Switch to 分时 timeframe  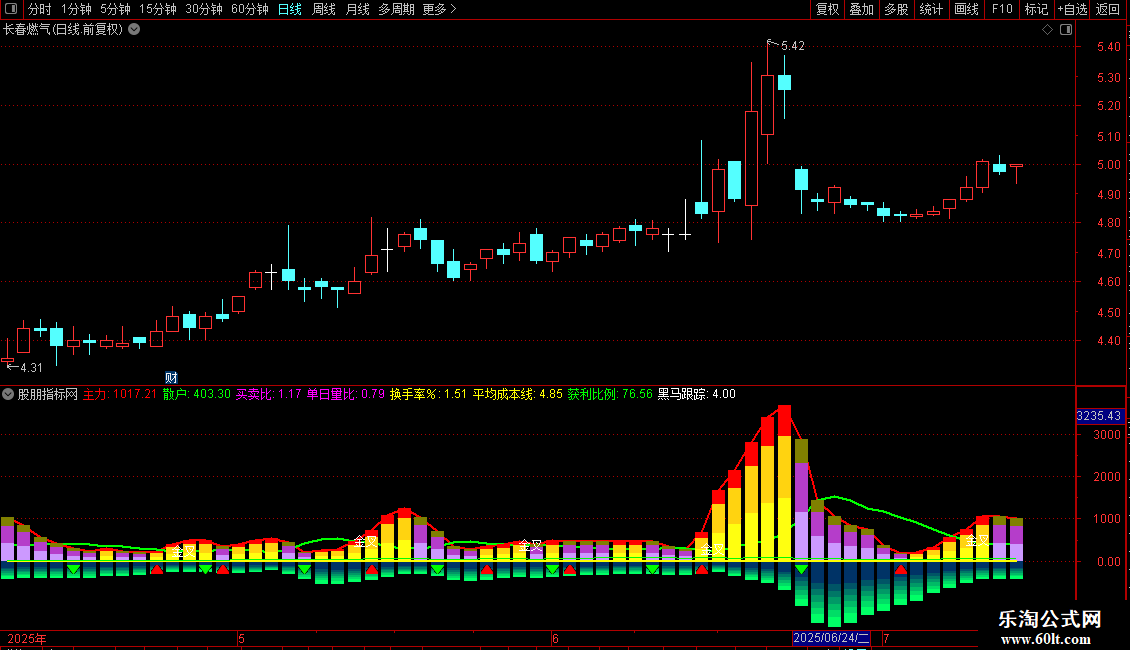[40, 9]
